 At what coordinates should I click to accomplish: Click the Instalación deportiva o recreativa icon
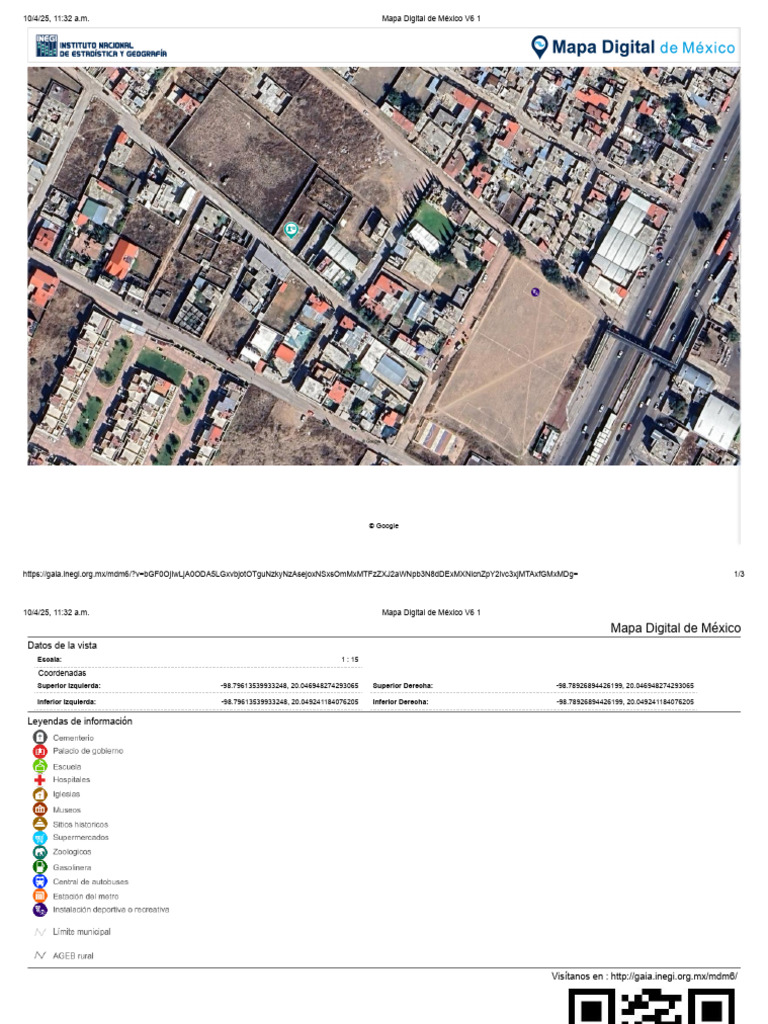tap(40, 909)
